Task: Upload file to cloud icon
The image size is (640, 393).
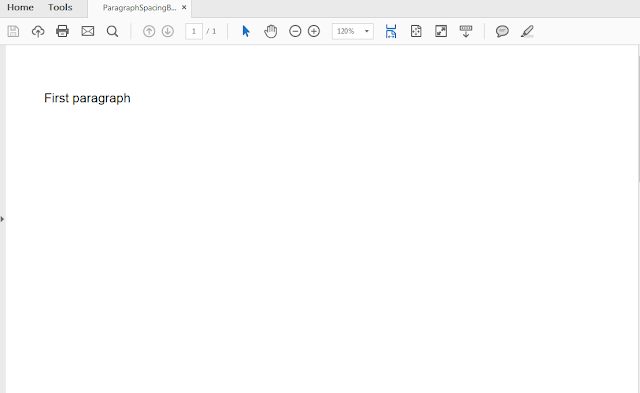Action: click(38, 31)
